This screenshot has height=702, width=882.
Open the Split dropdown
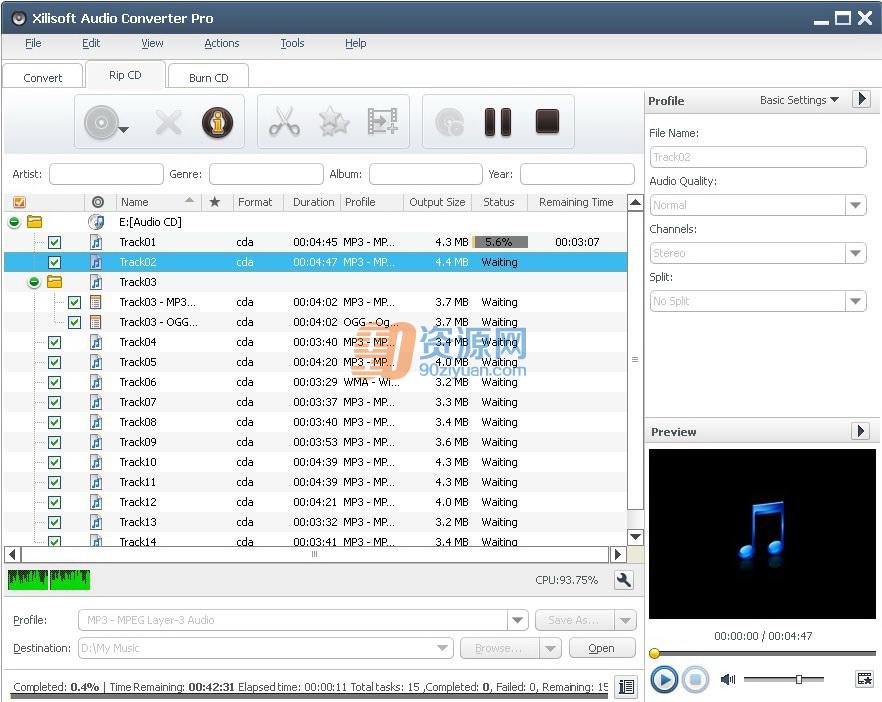(x=855, y=301)
